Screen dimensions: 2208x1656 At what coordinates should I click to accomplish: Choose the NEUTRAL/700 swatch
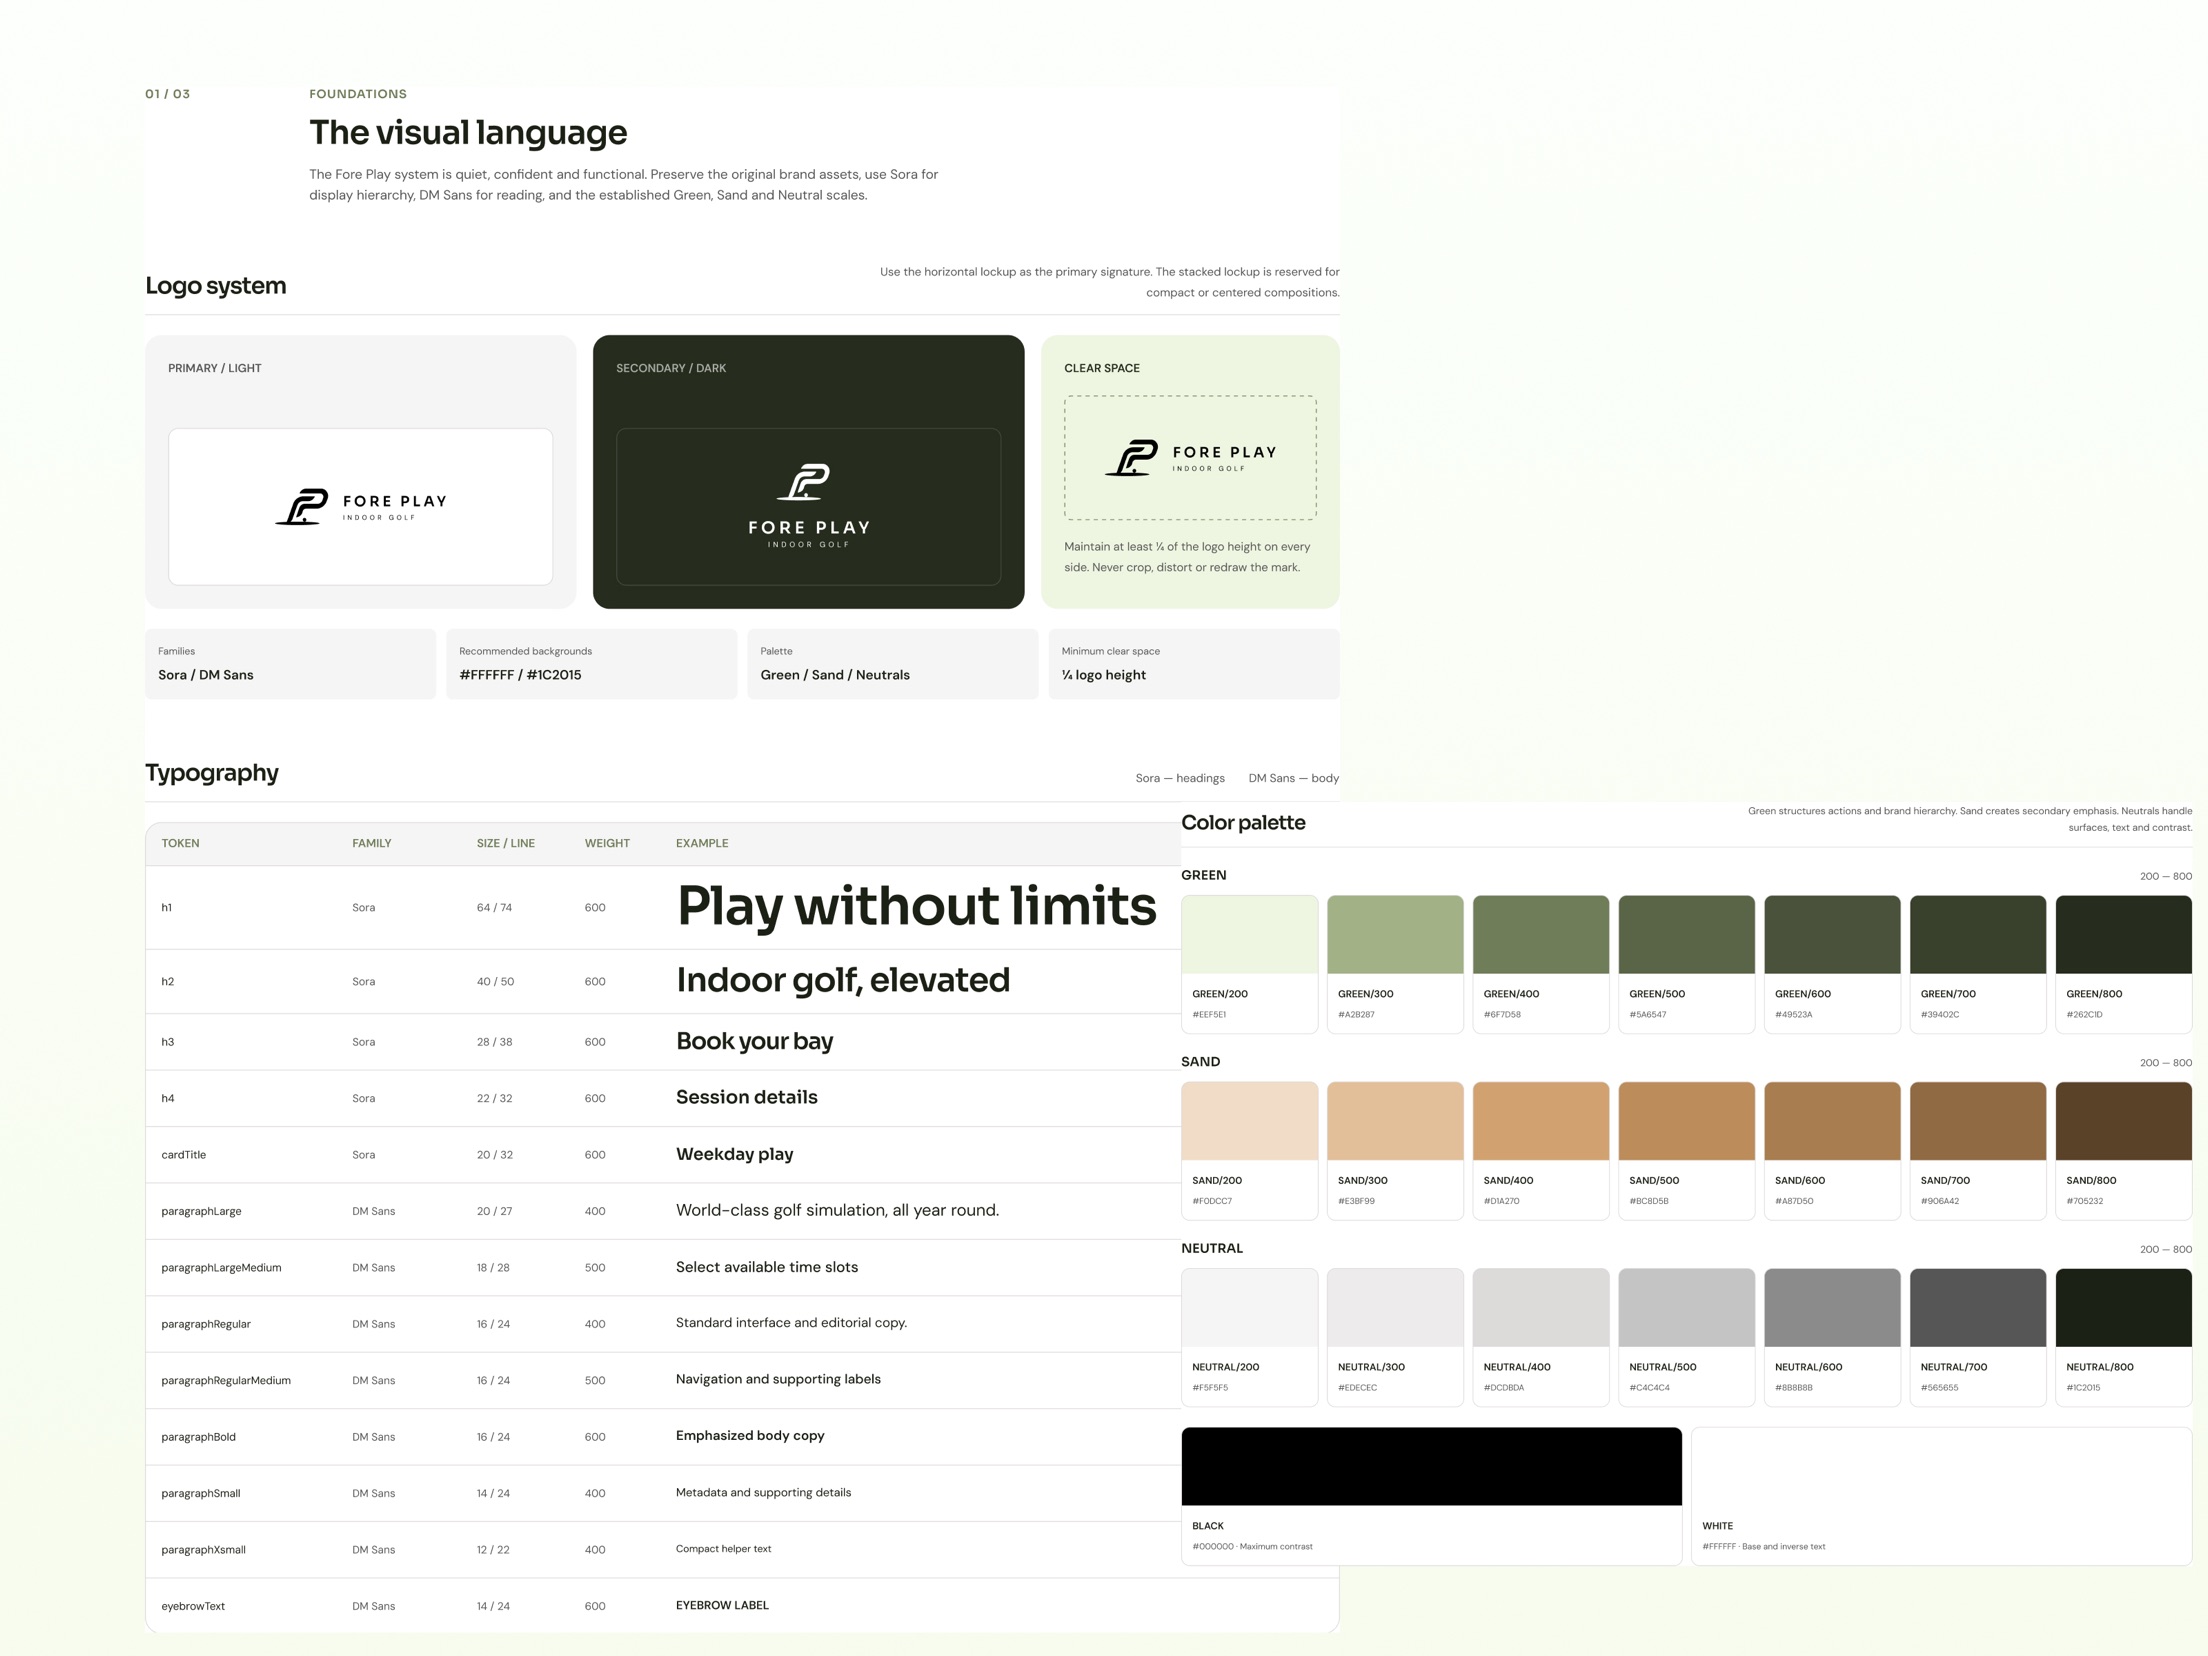coord(1978,1337)
